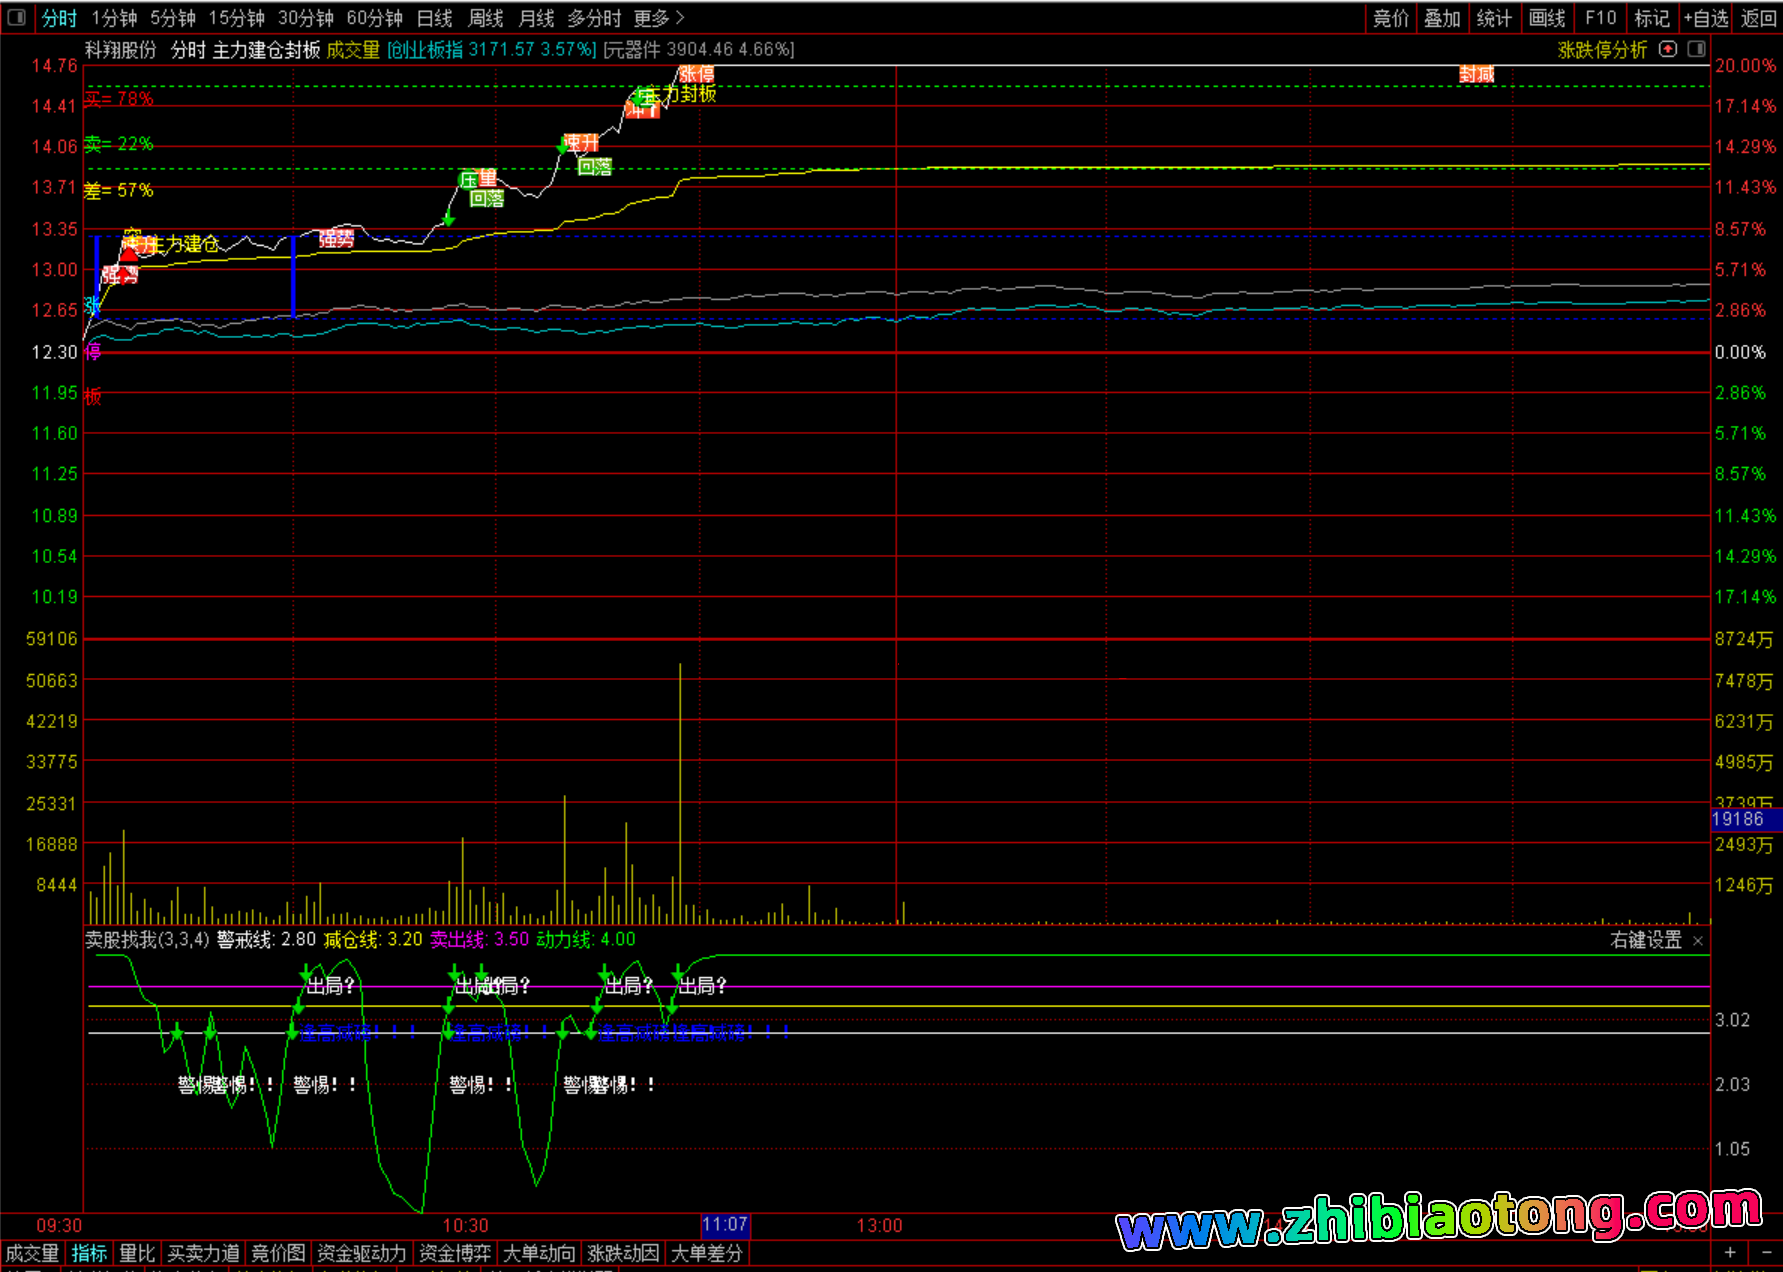
Task: Click the panel layout icon at top-left
Action: (16, 18)
